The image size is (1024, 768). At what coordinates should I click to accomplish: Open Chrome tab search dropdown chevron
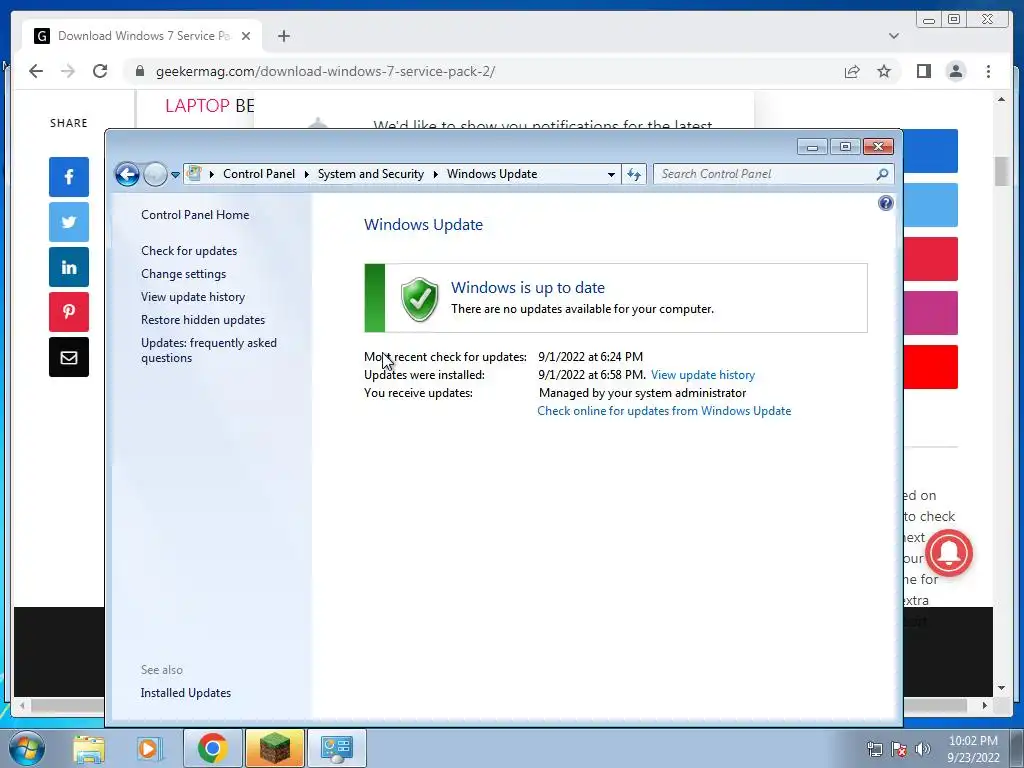(893, 36)
